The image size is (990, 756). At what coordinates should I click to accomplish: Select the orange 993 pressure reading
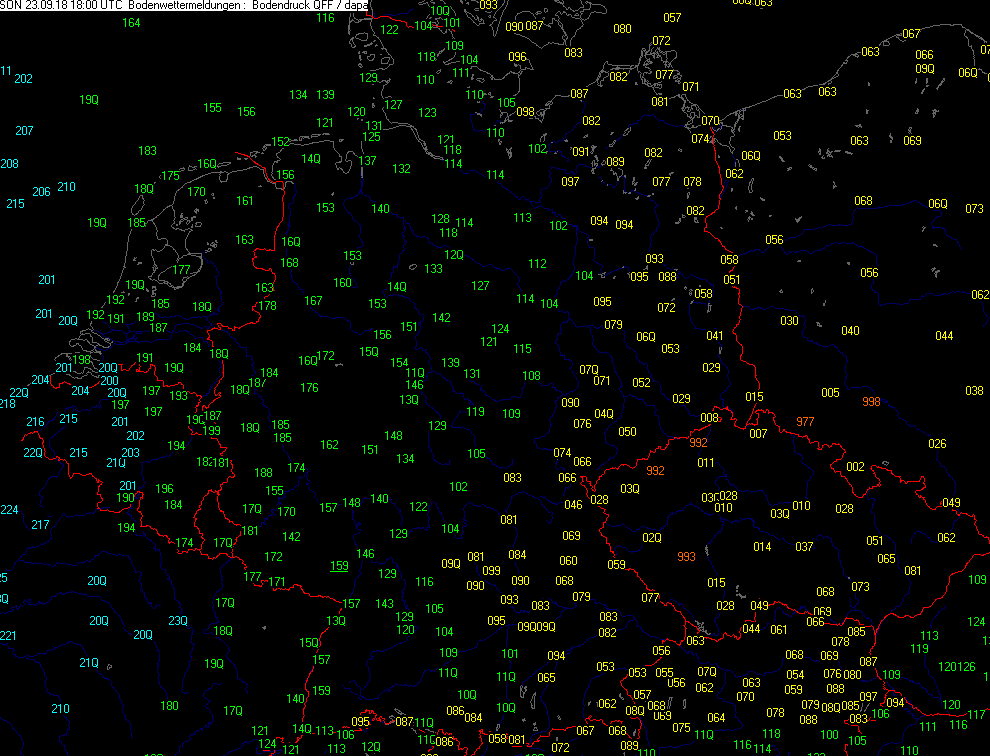tap(686, 557)
